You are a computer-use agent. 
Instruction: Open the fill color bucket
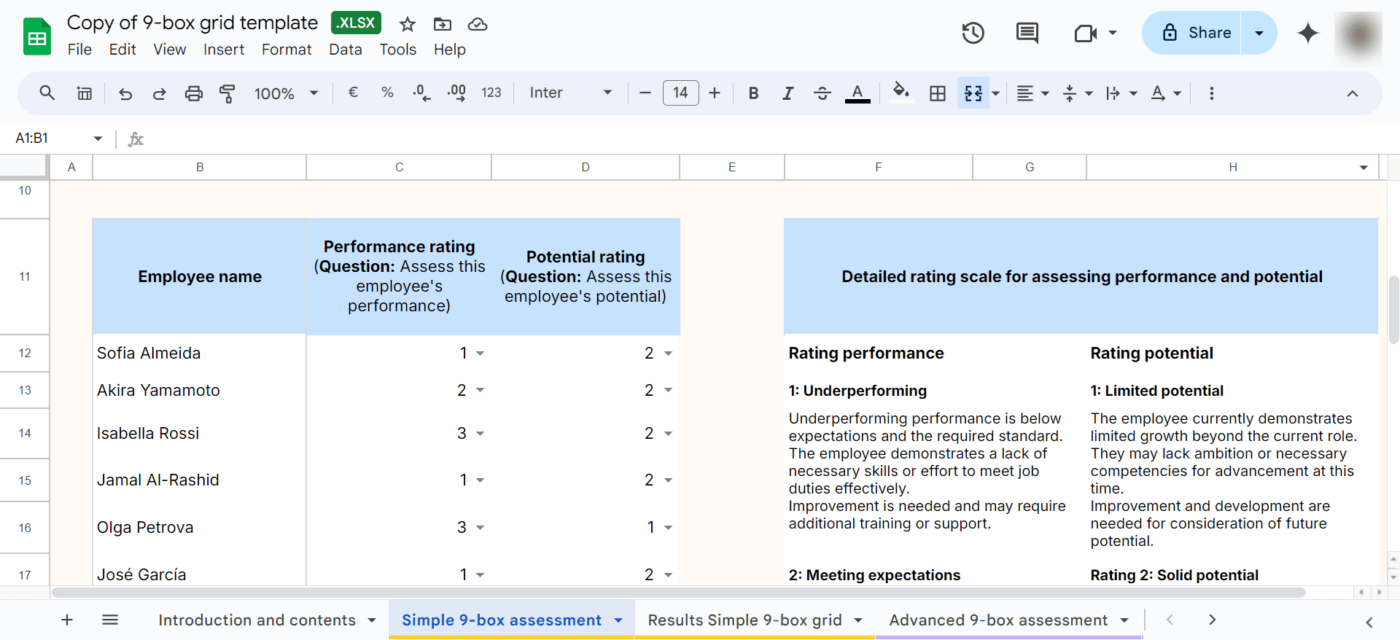901,93
